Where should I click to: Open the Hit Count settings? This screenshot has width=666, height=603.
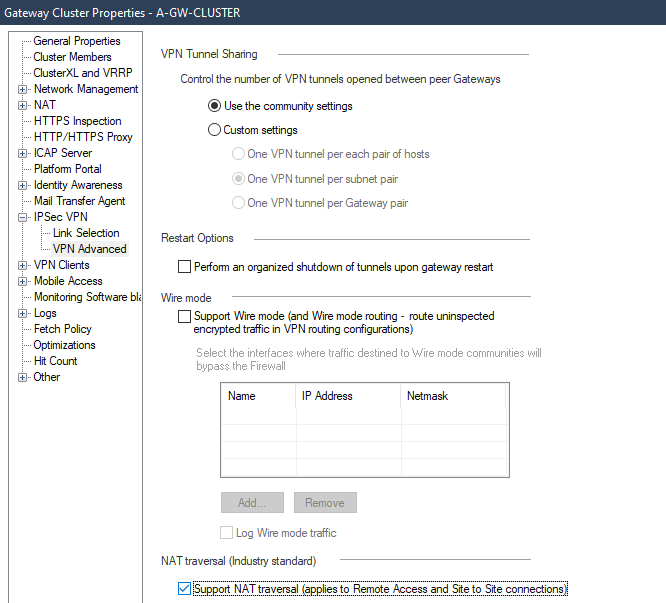point(55,361)
